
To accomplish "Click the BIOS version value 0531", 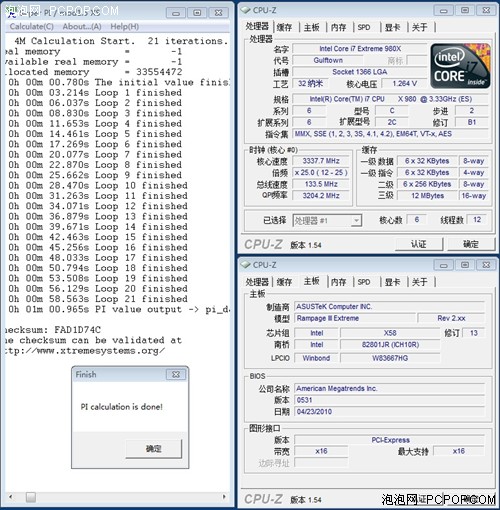I will click(x=390, y=400).
